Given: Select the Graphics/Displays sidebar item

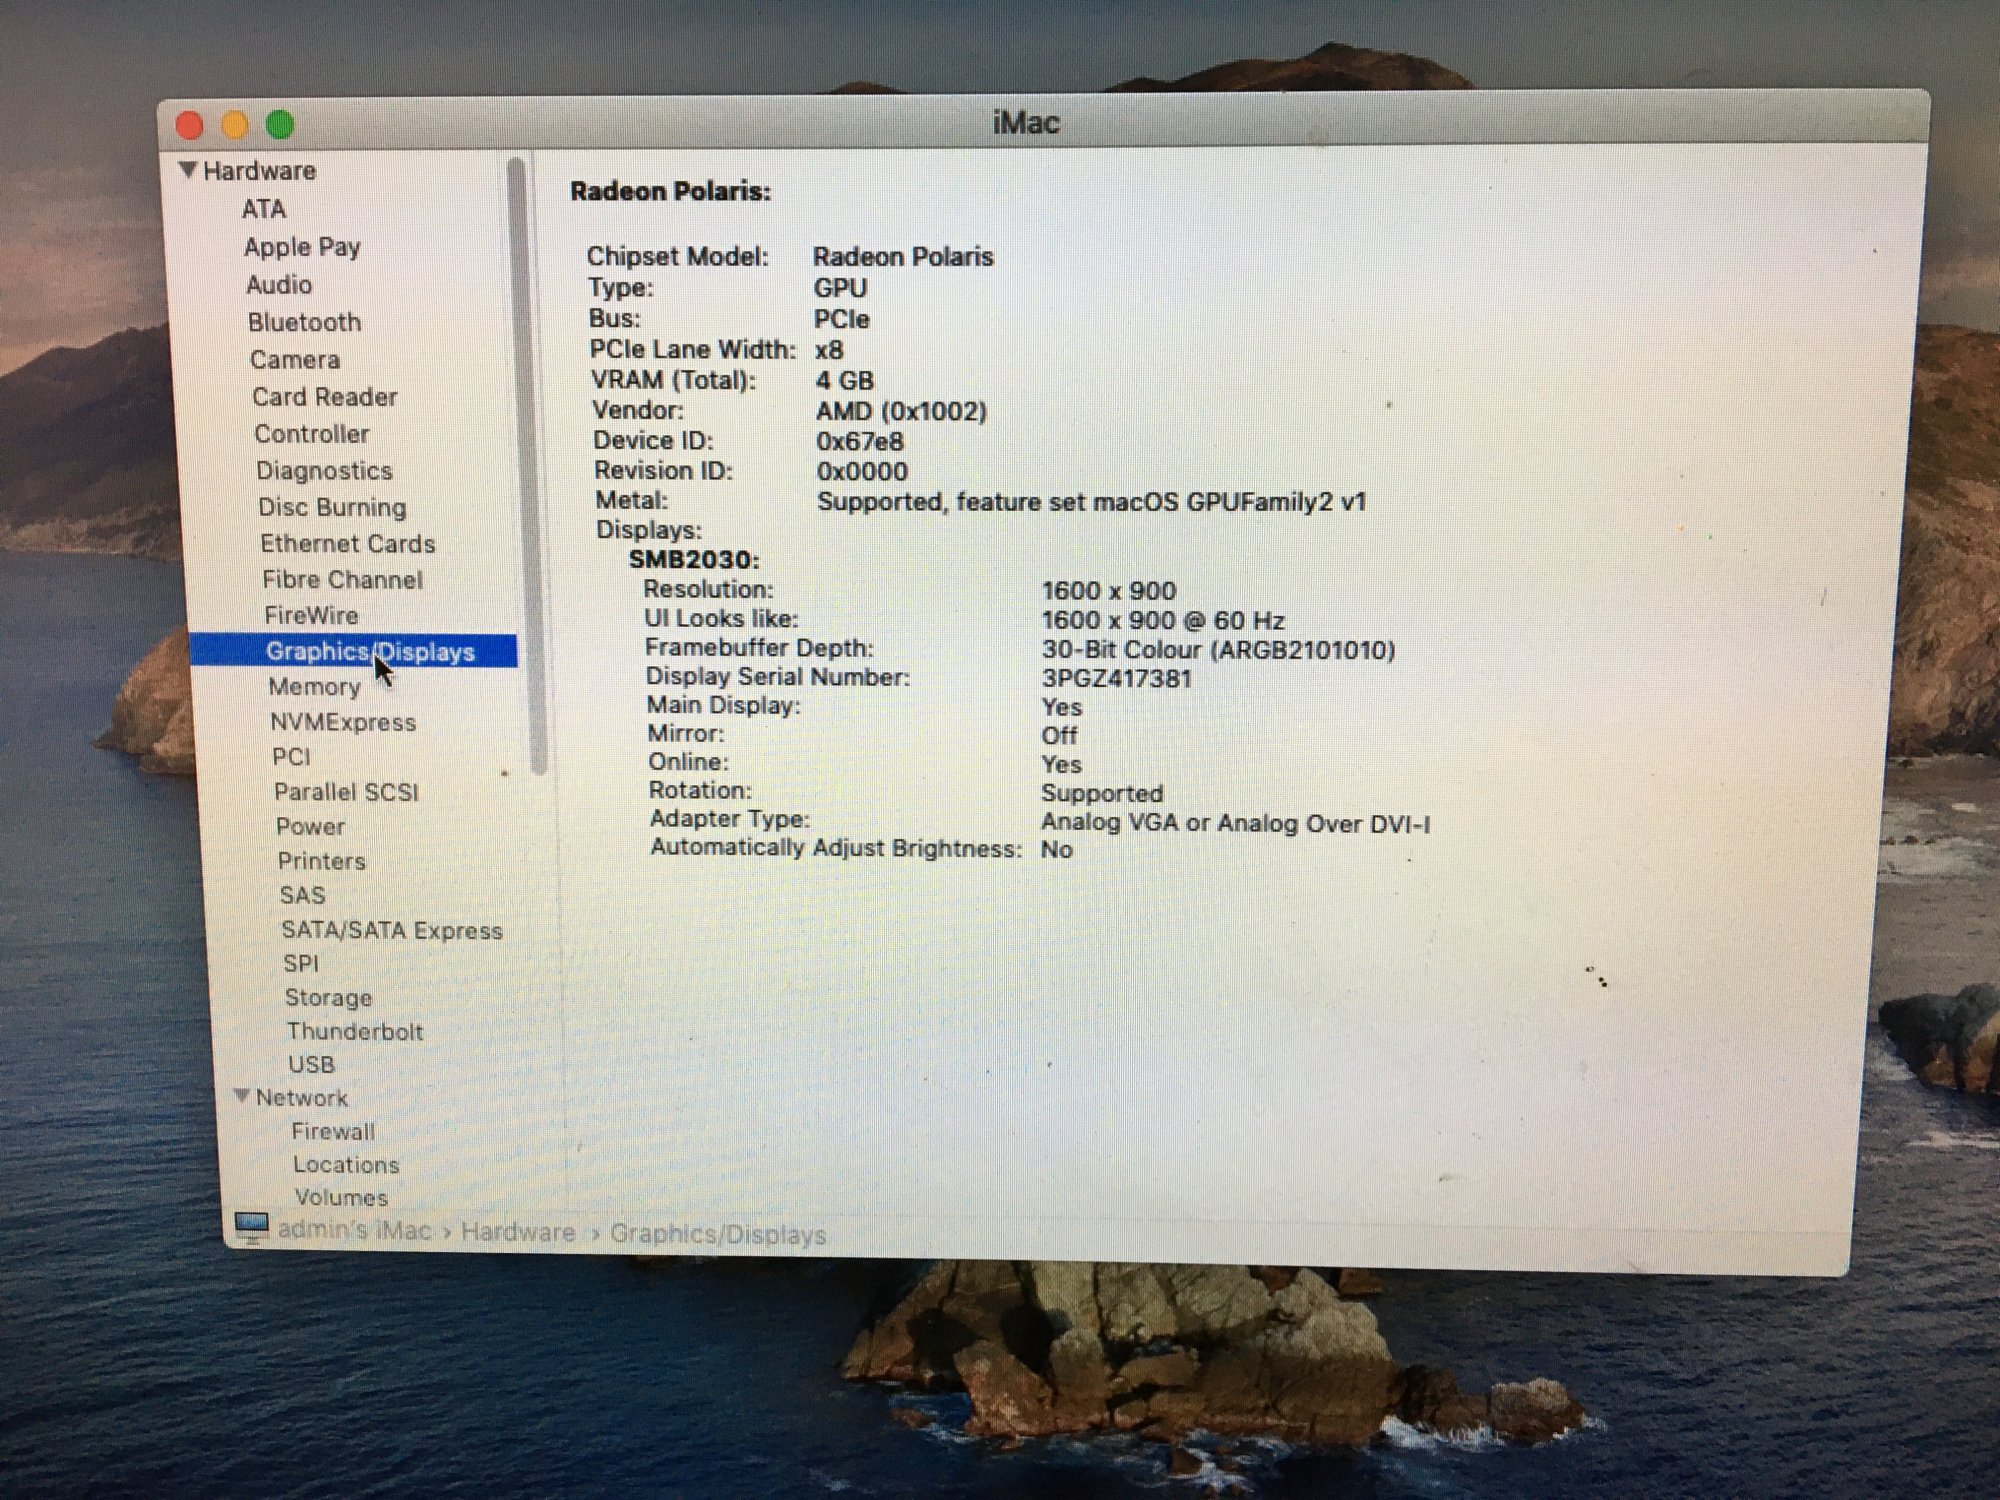Looking at the screenshot, I should pos(369,652).
